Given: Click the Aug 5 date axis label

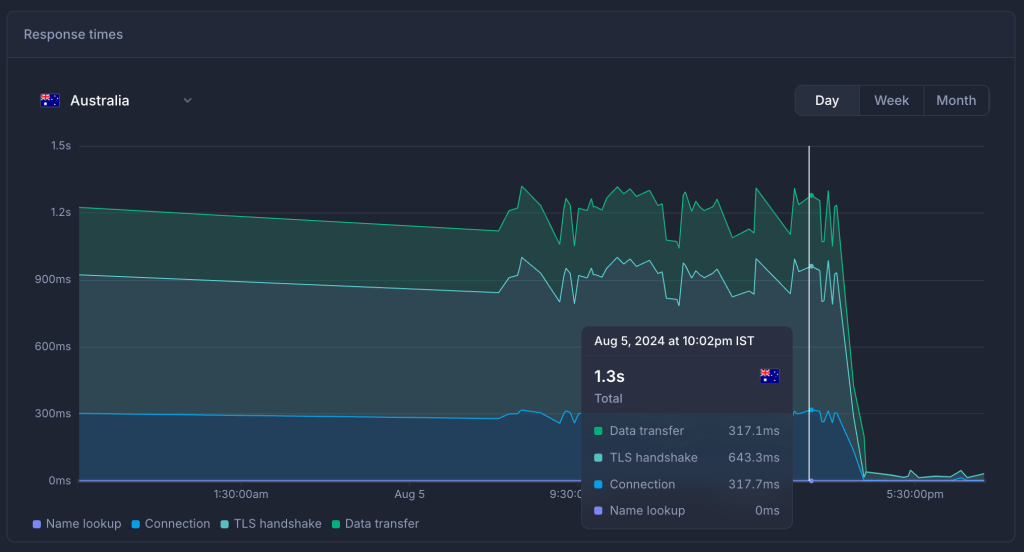Looking at the screenshot, I should (x=409, y=494).
